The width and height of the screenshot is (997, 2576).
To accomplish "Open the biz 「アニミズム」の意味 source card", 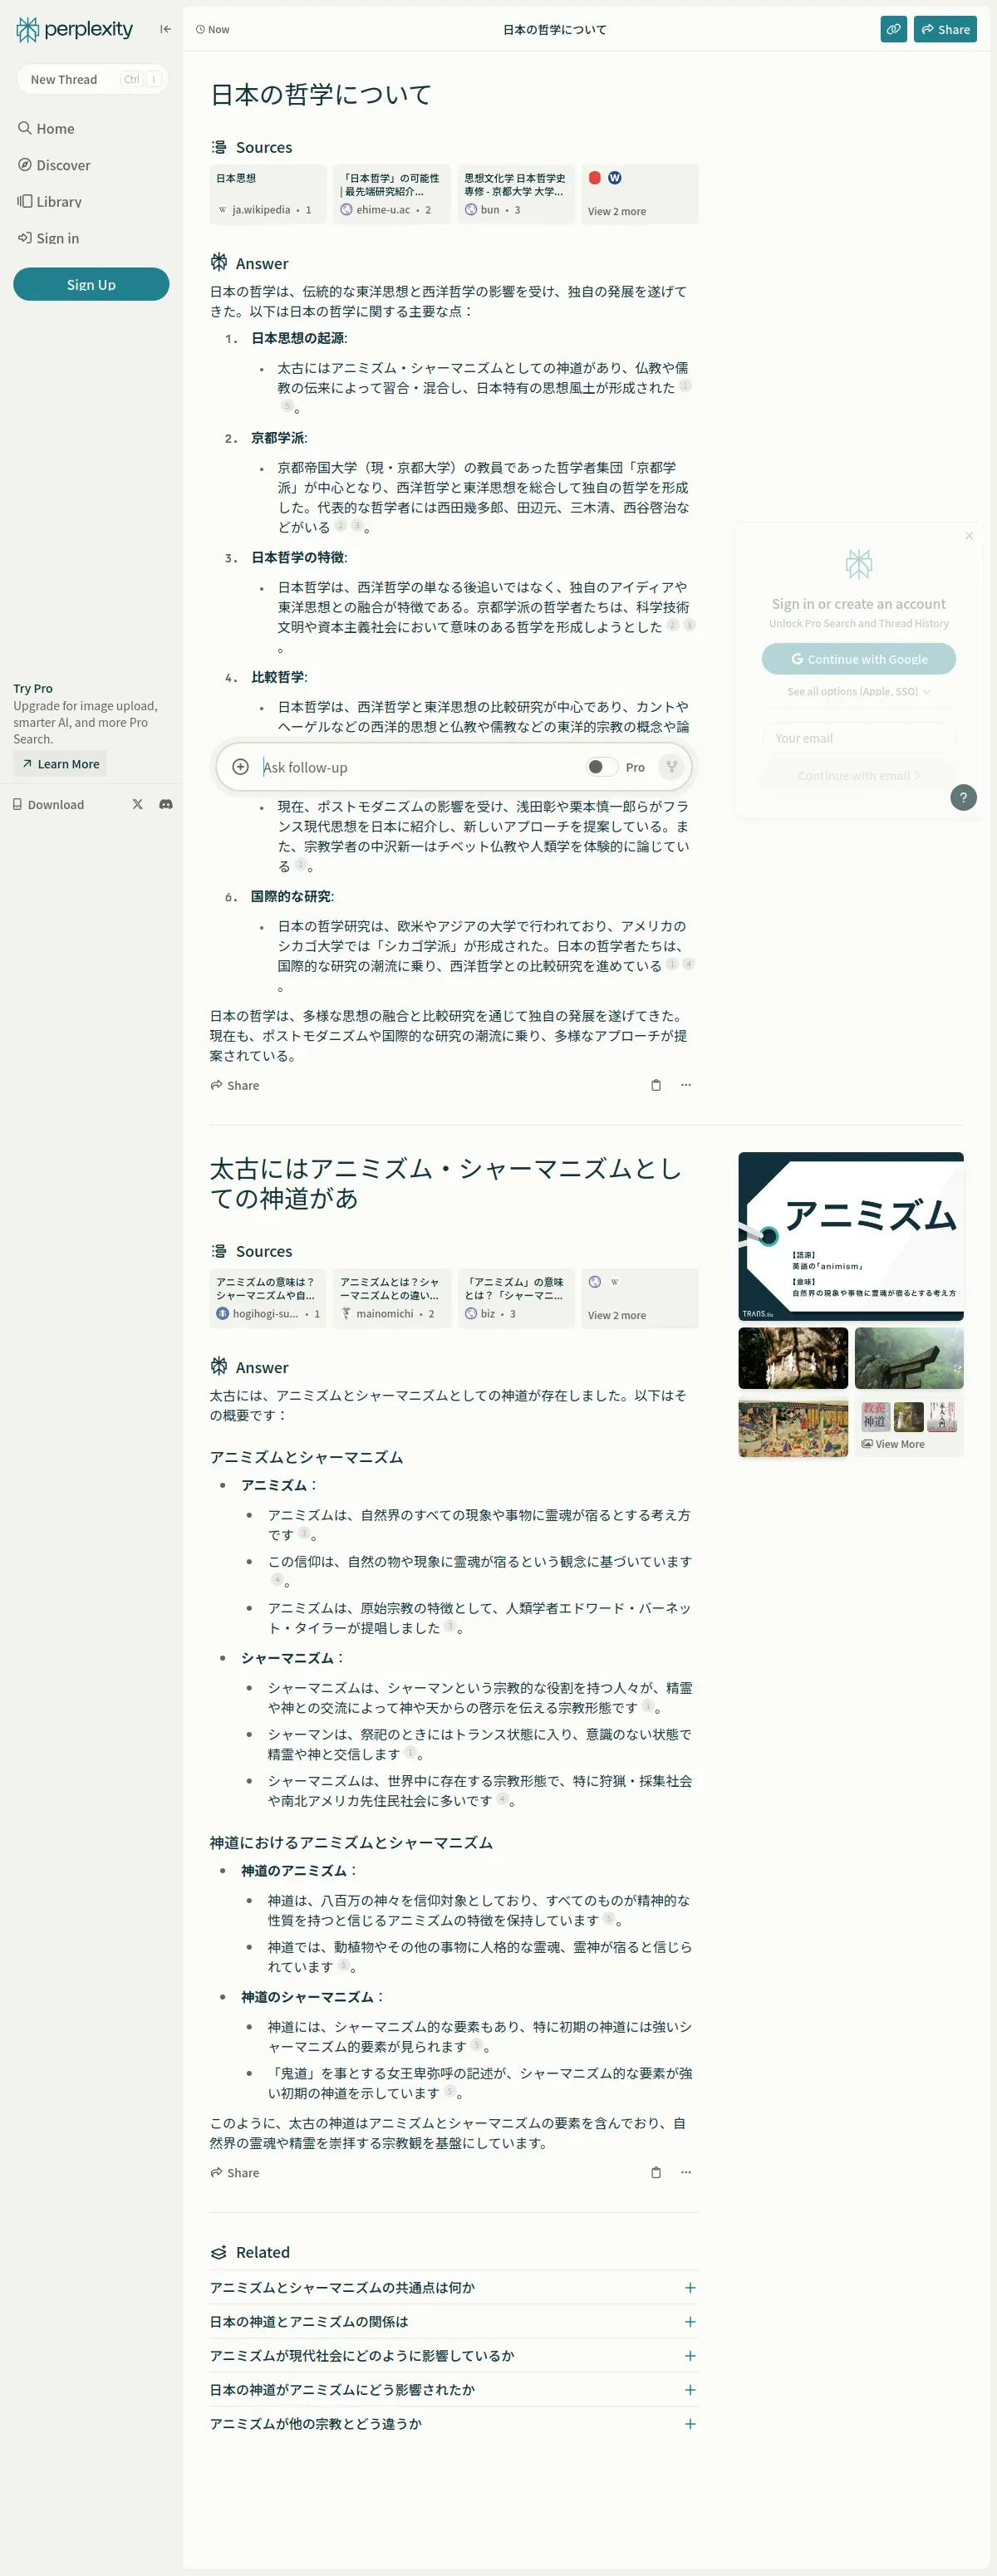I will 516,1298.
